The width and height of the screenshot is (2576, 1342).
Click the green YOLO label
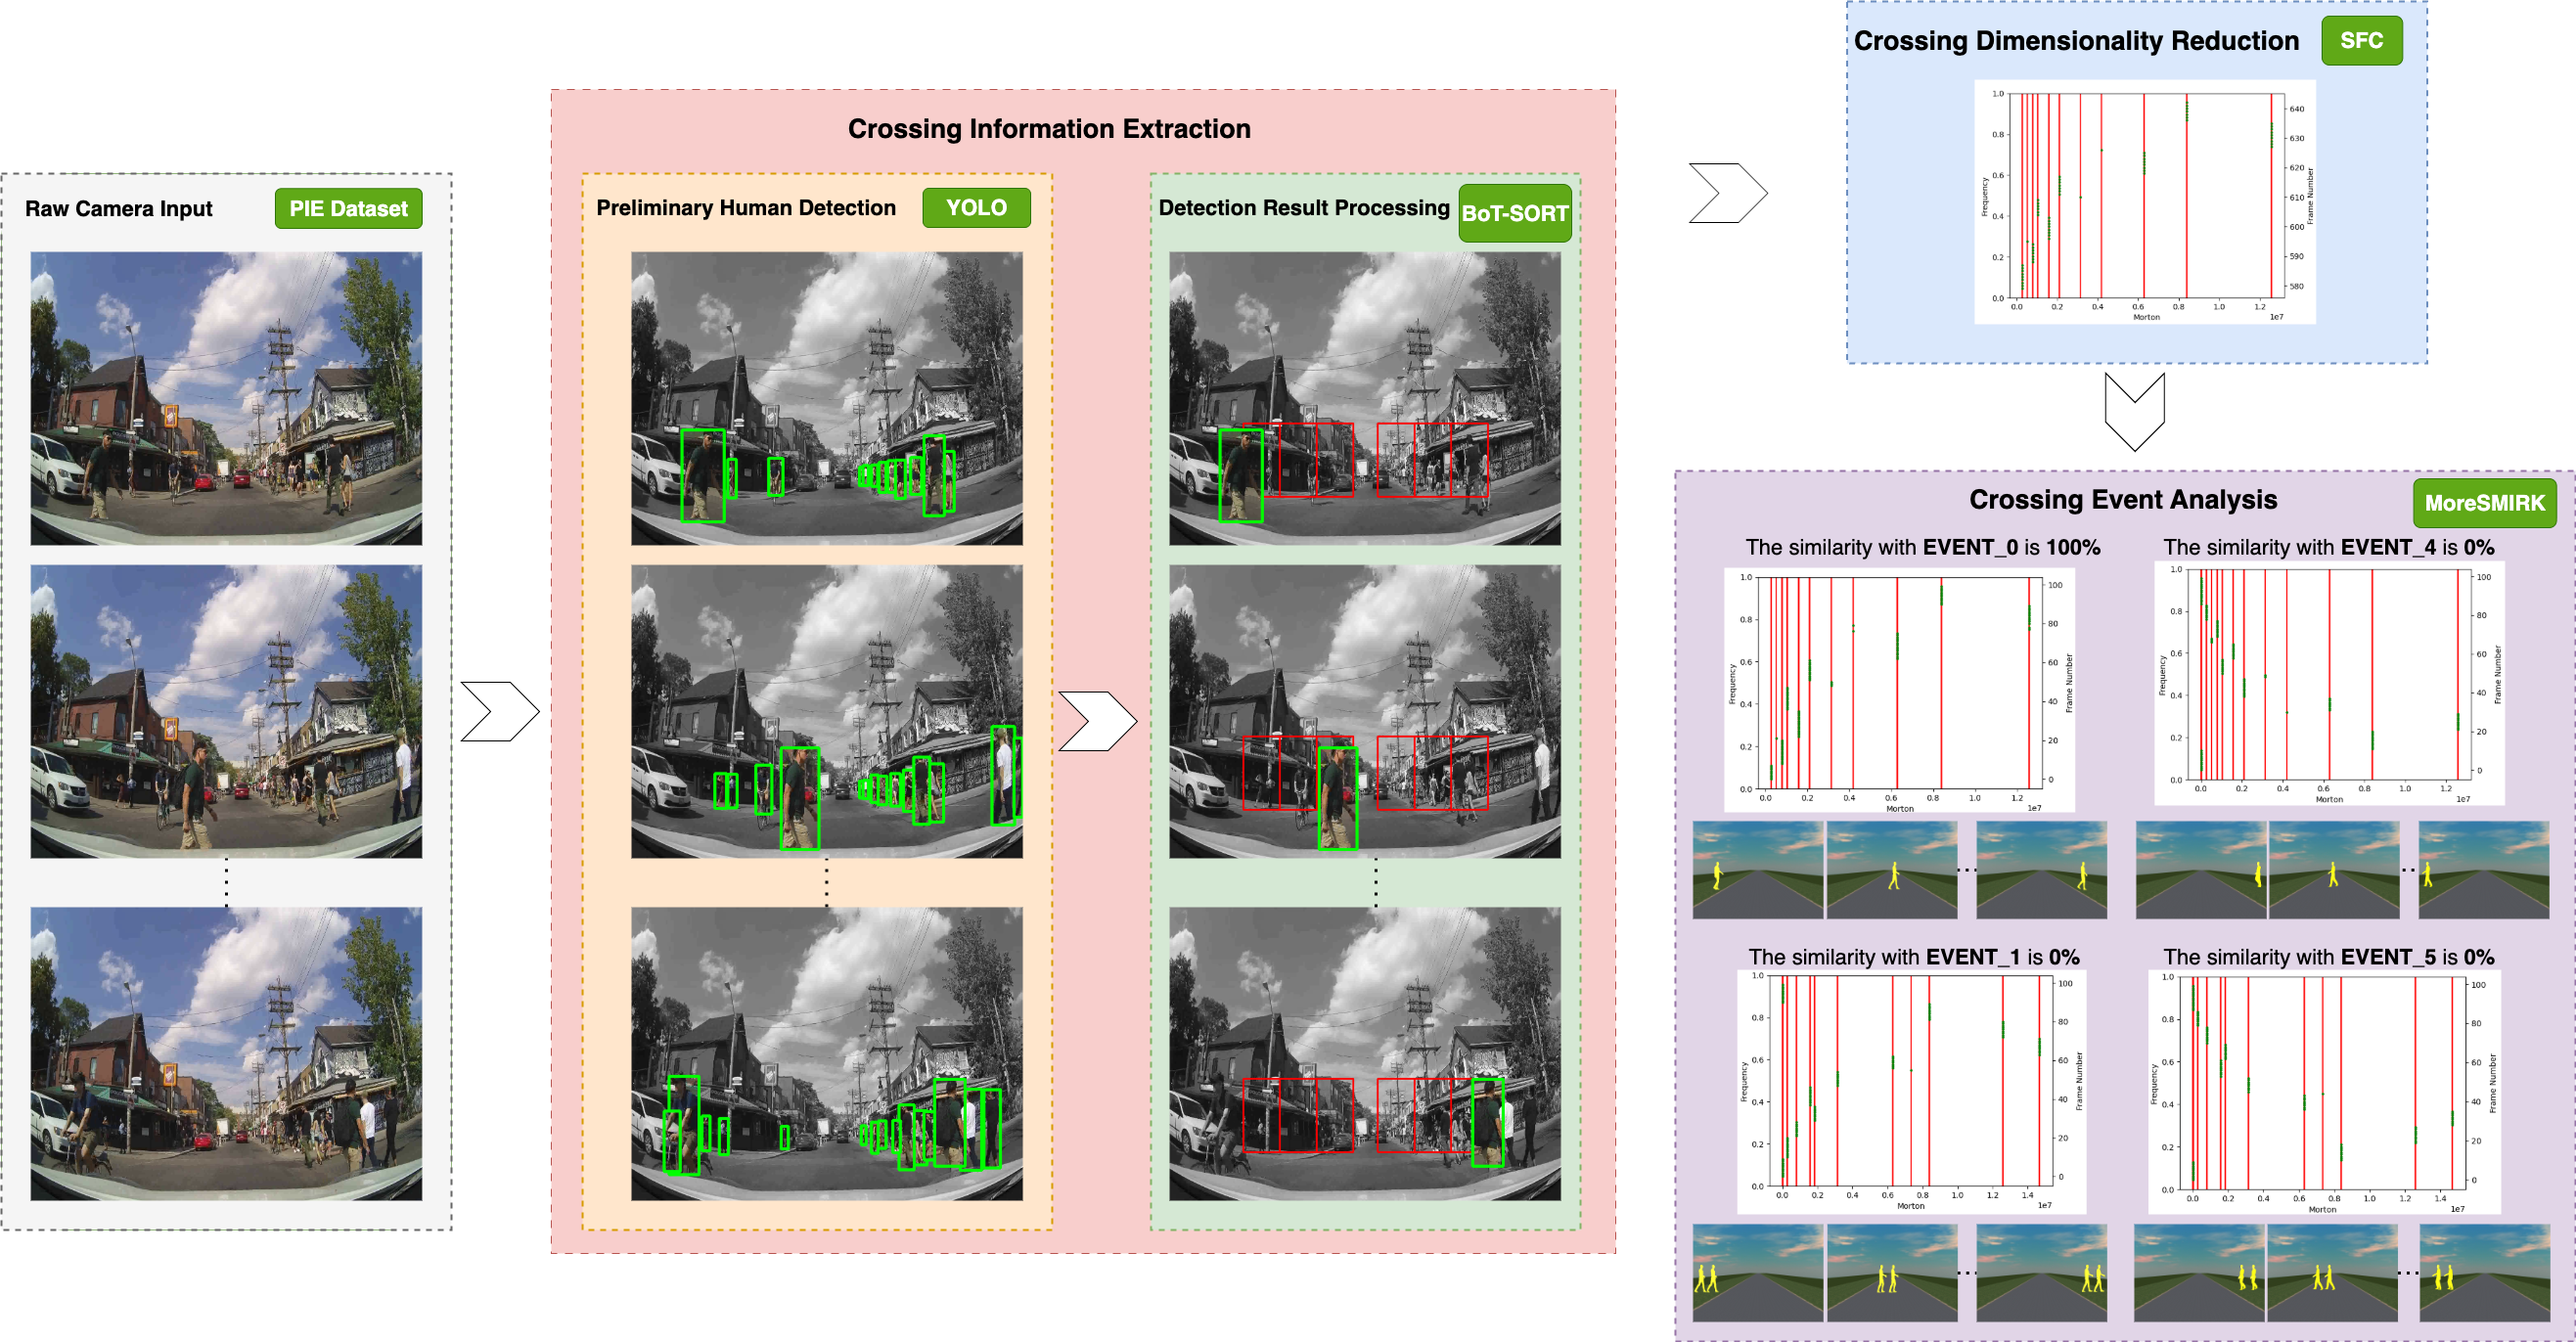coord(975,208)
